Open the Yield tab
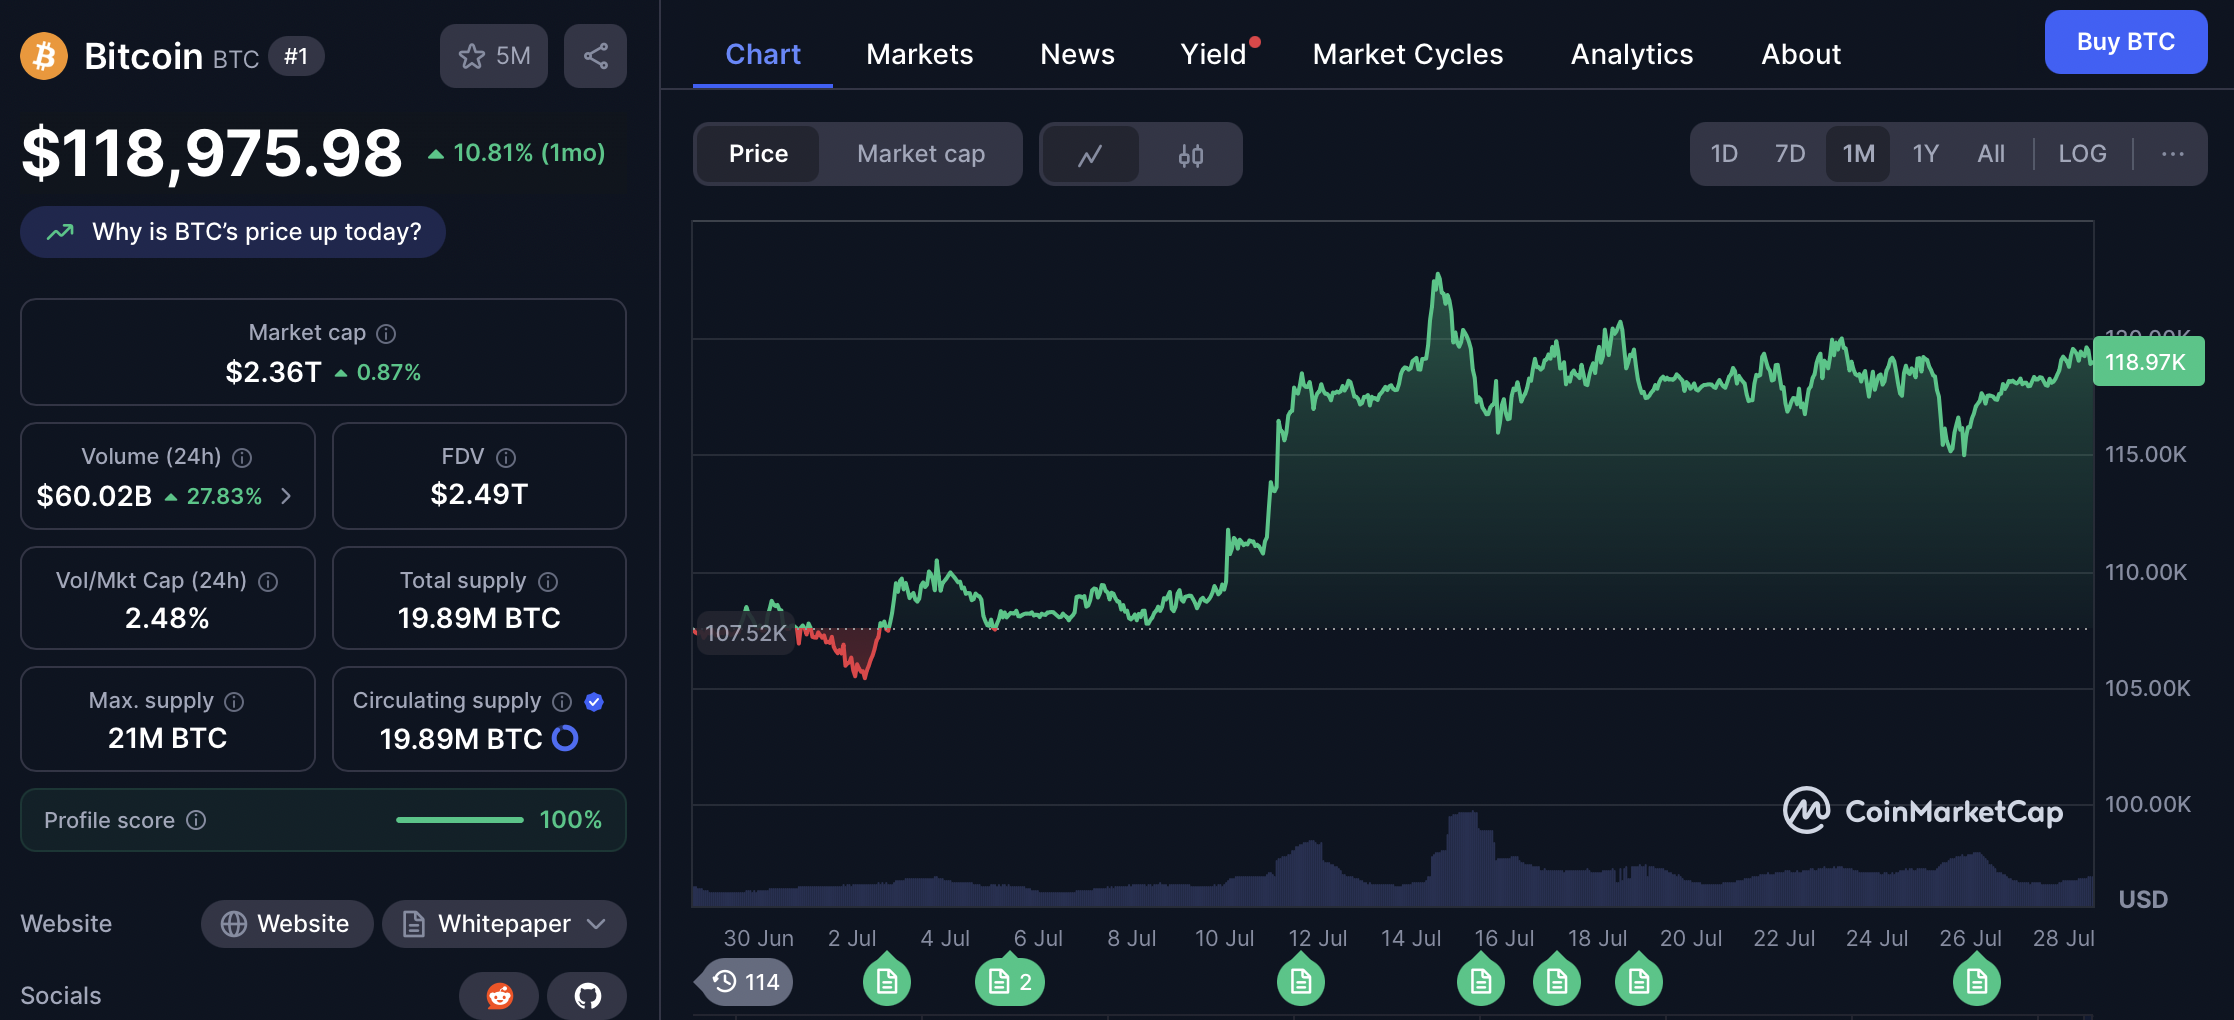Image resolution: width=2234 pixels, height=1020 pixels. 1214,54
